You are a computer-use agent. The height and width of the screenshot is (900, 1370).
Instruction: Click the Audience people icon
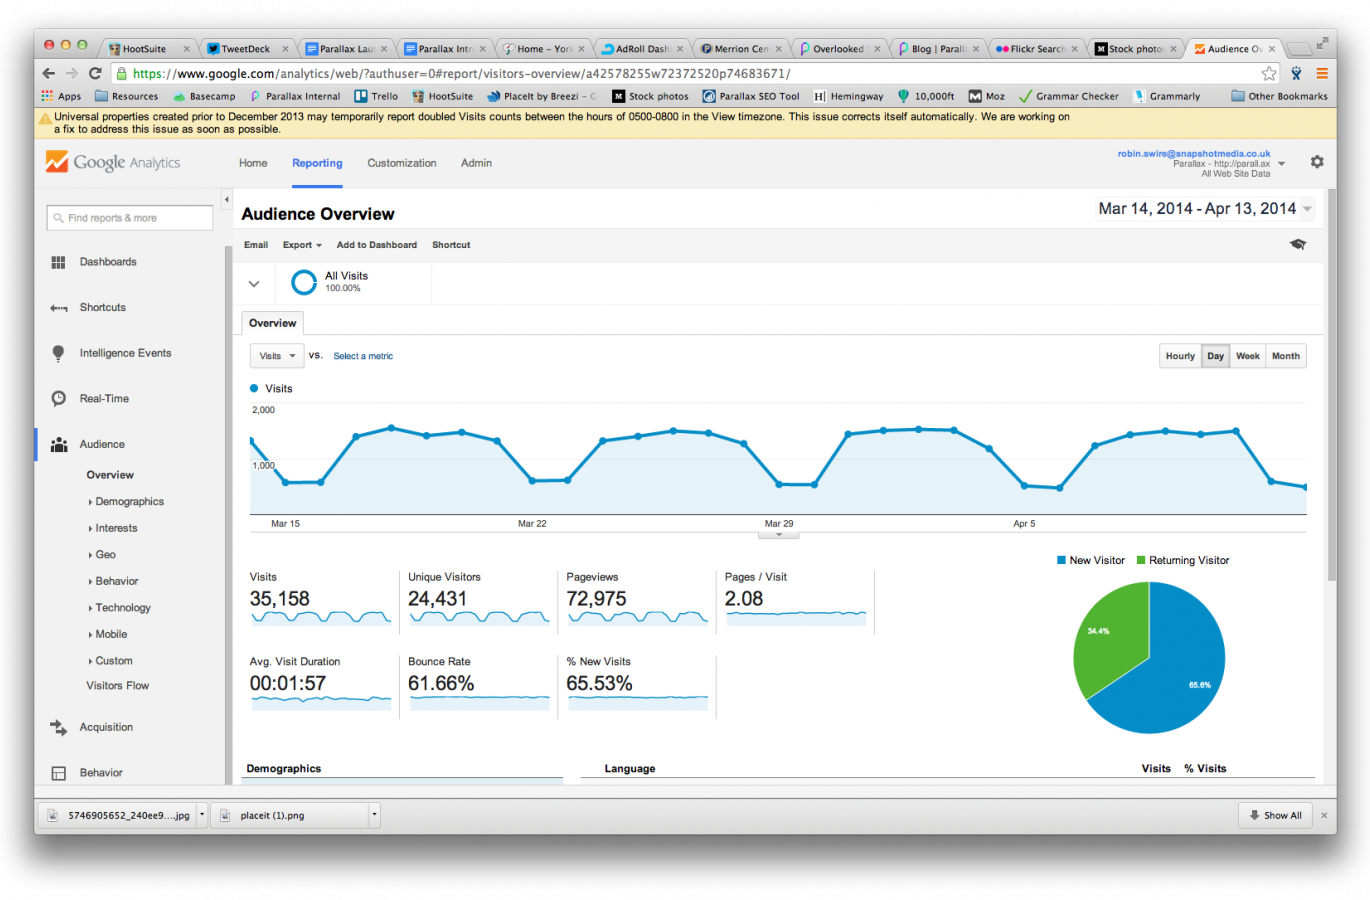(59, 444)
